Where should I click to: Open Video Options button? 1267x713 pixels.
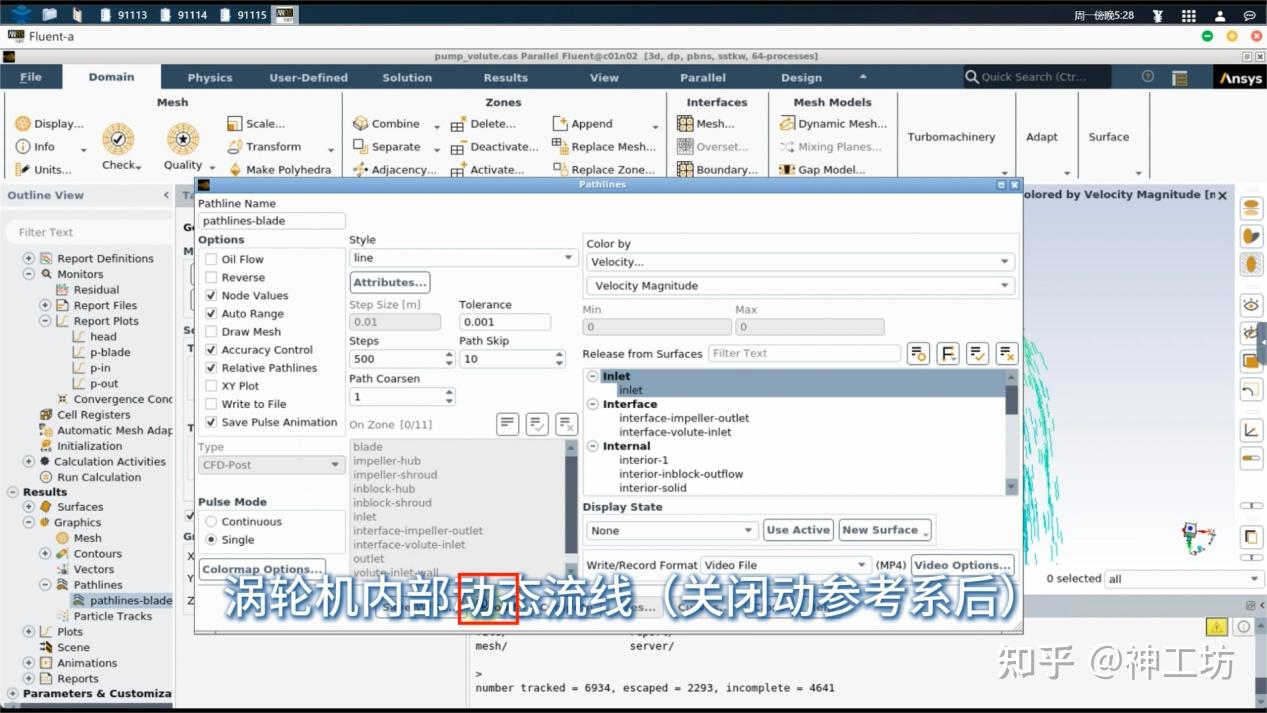pyautogui.click(x=962, y=565)
